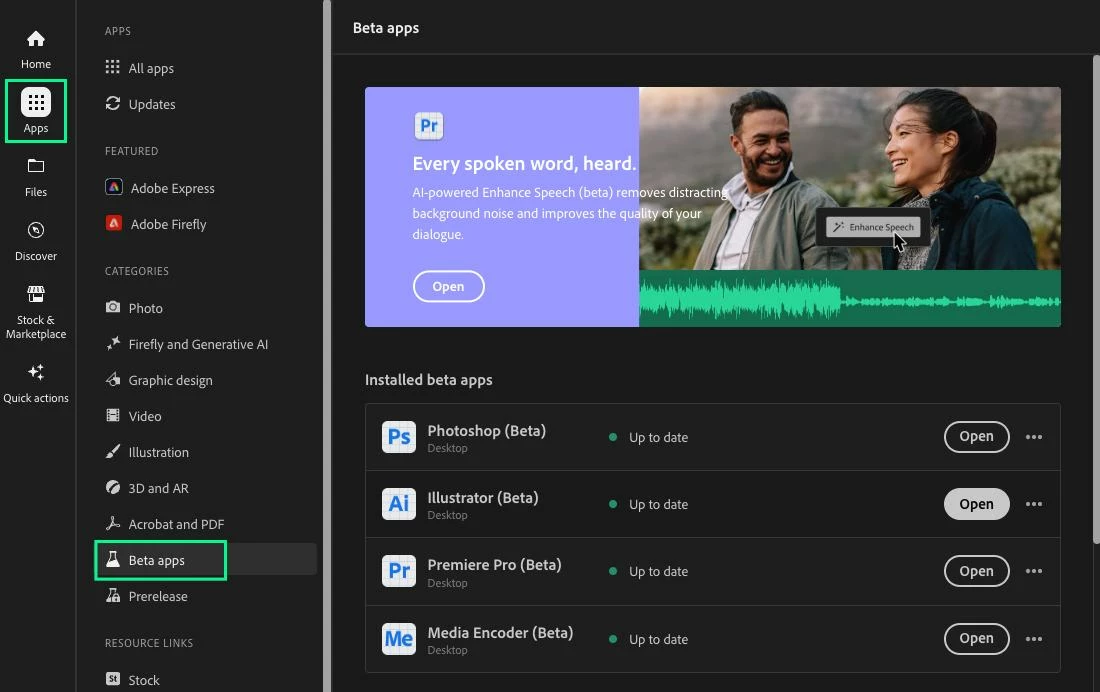The image size is (1100, 692).
Task: Check for app Updates
Action: (x=140, y=104)
